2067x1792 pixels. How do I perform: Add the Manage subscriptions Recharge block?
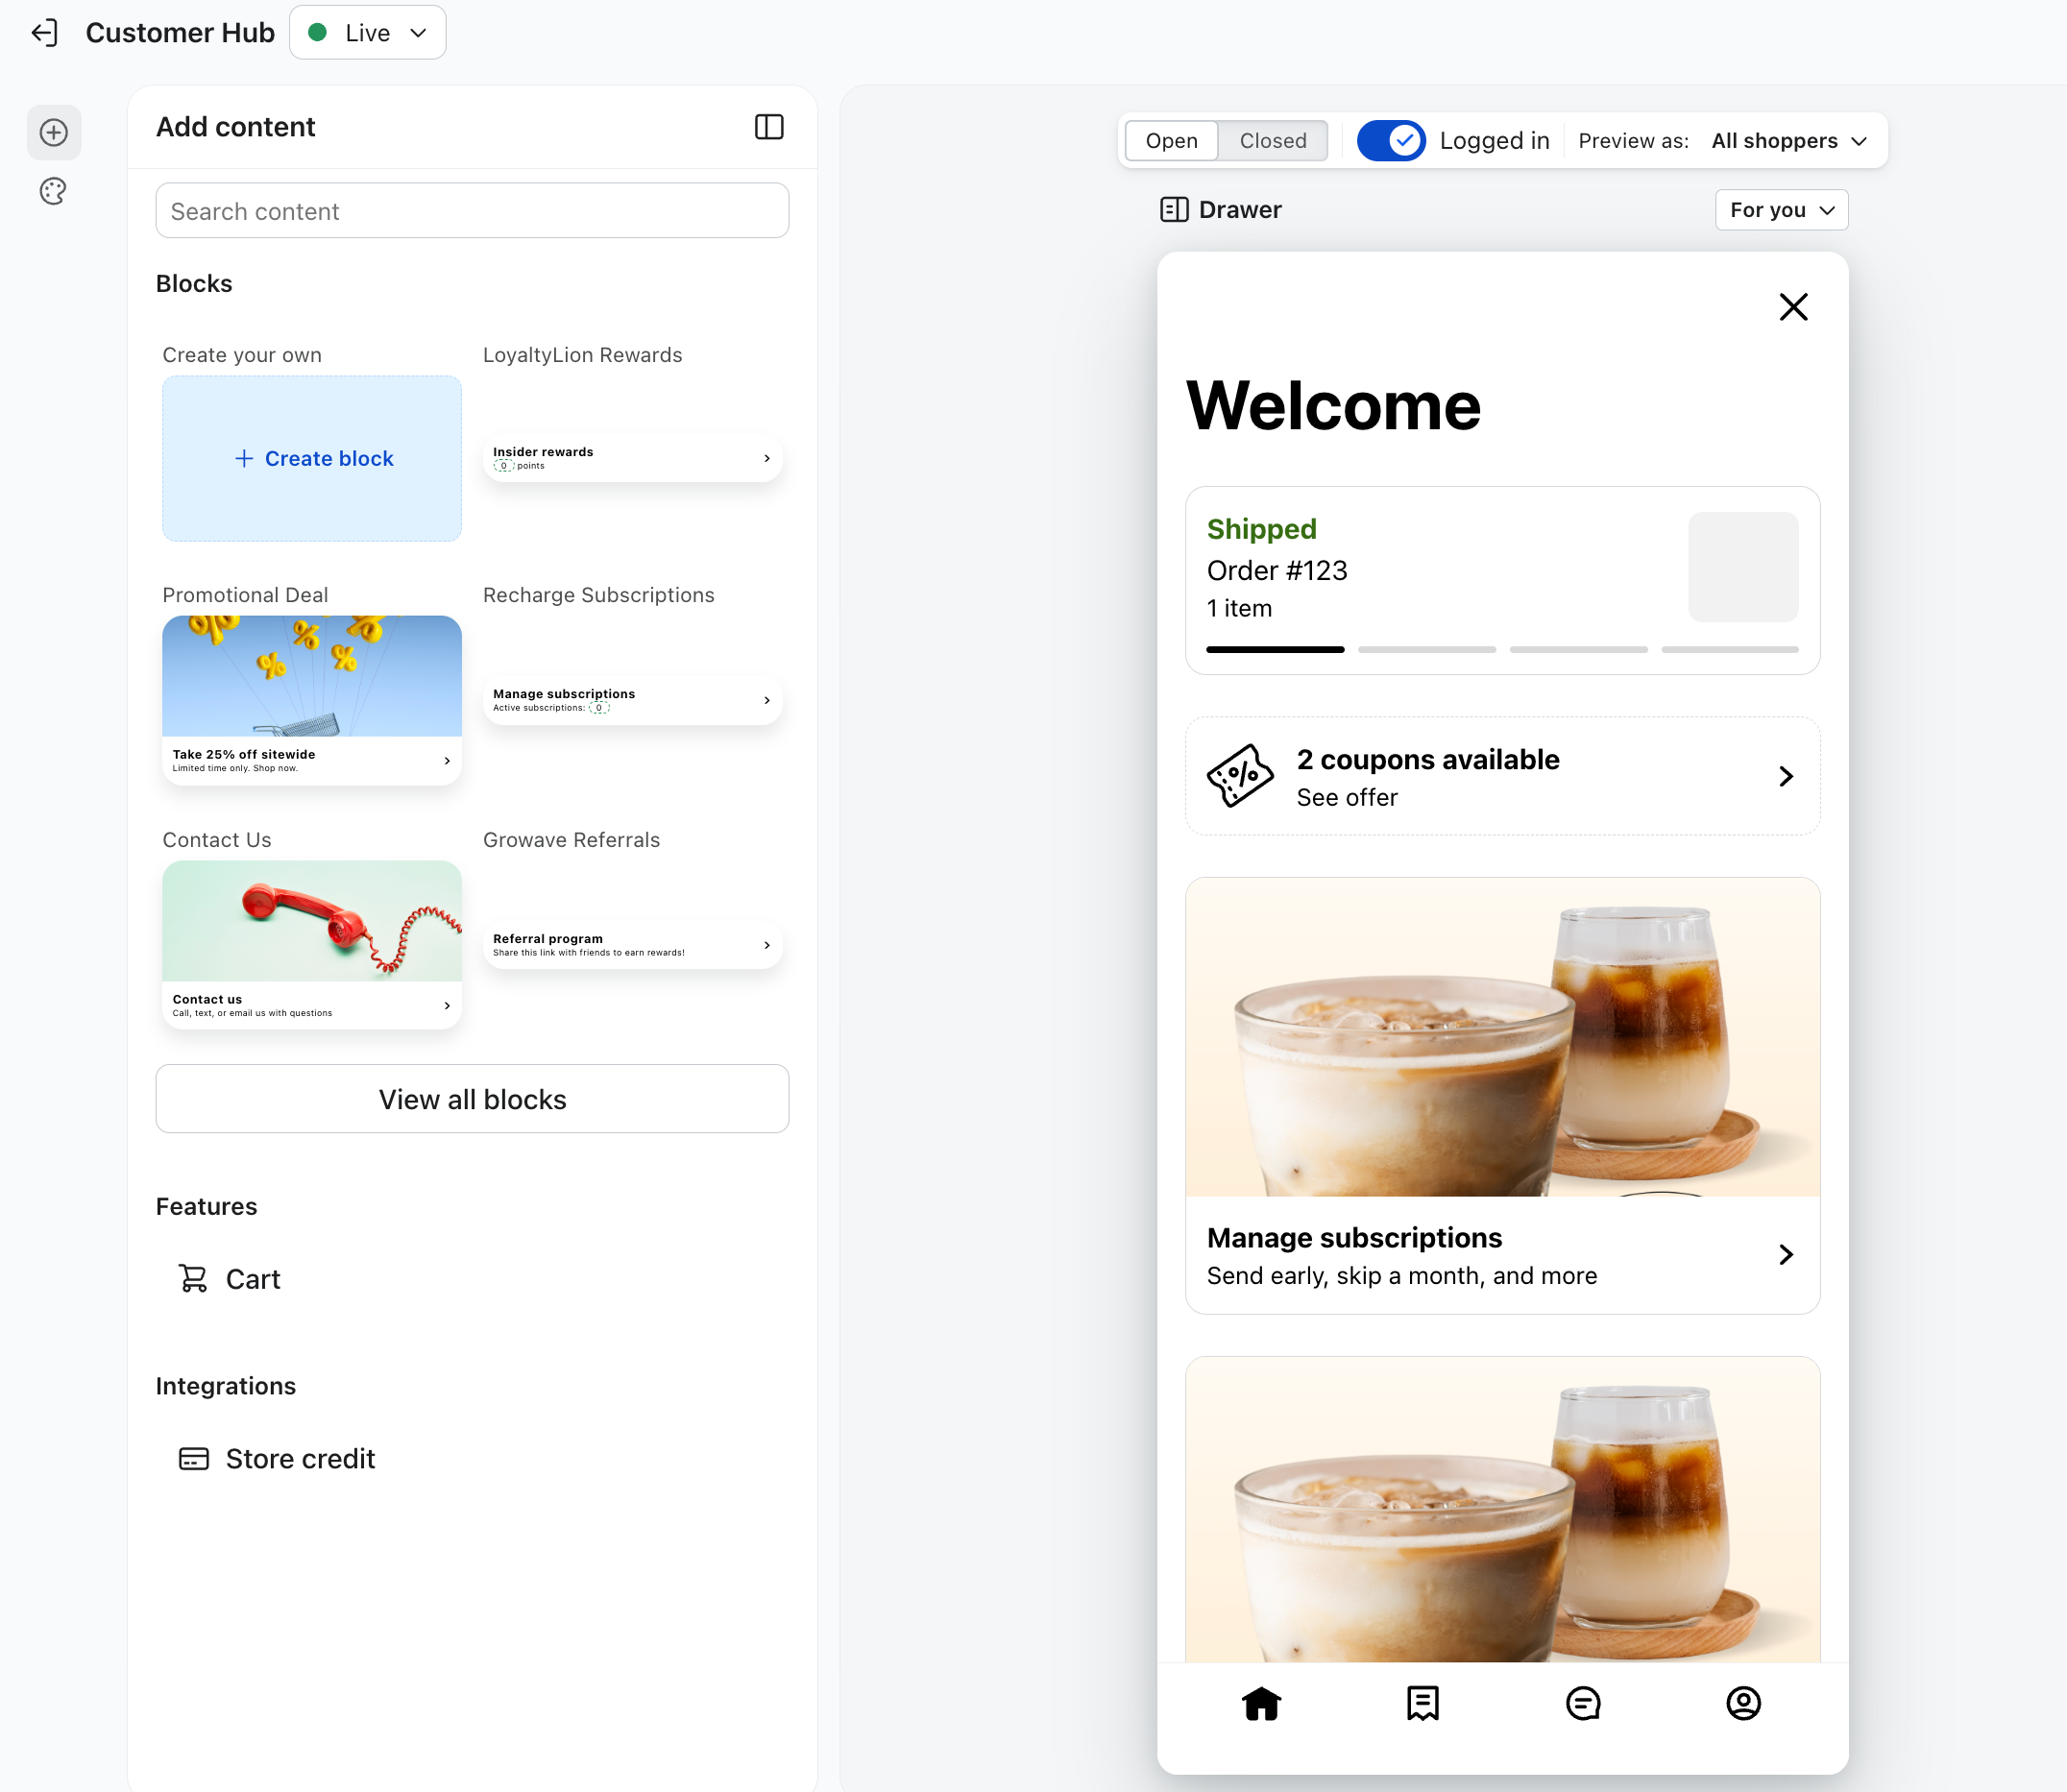pos(632,700)
